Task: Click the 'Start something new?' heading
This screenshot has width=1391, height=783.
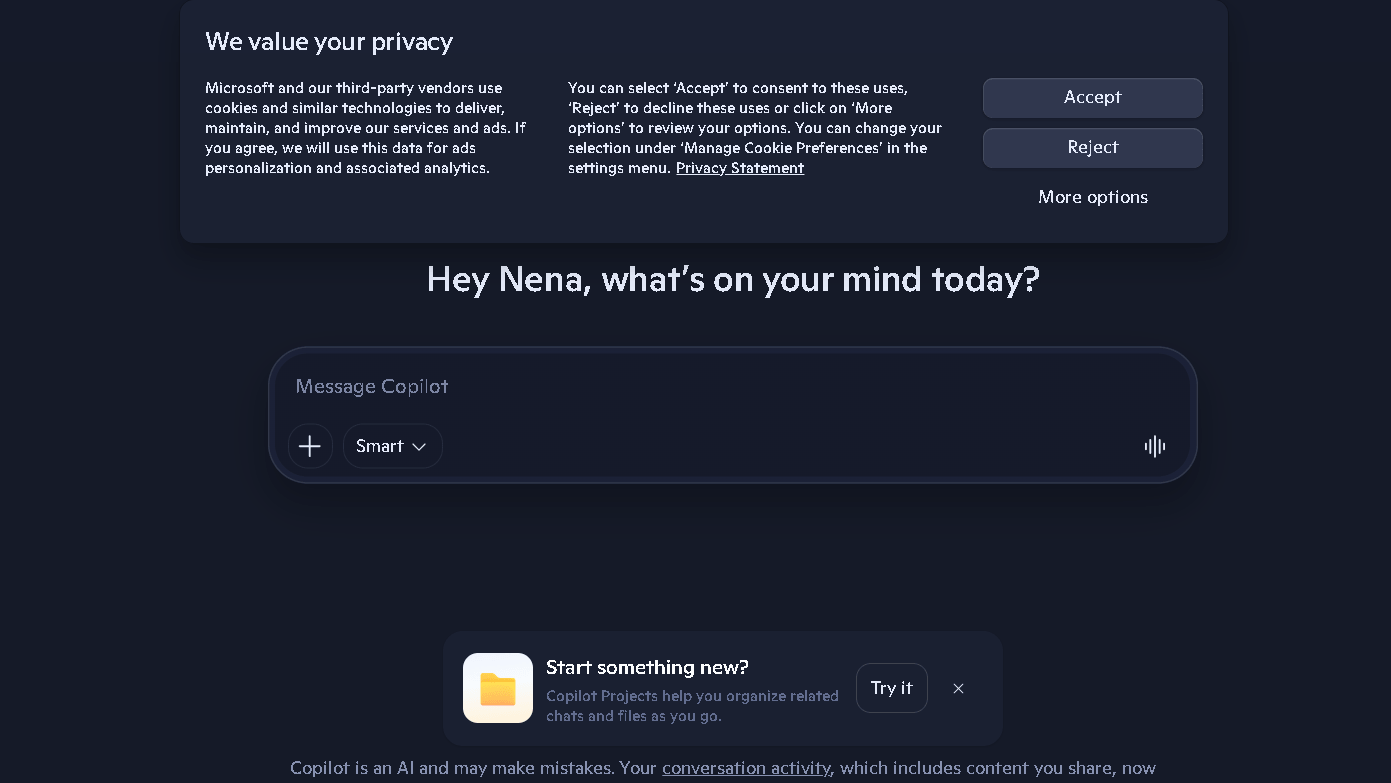Action: 647,667
